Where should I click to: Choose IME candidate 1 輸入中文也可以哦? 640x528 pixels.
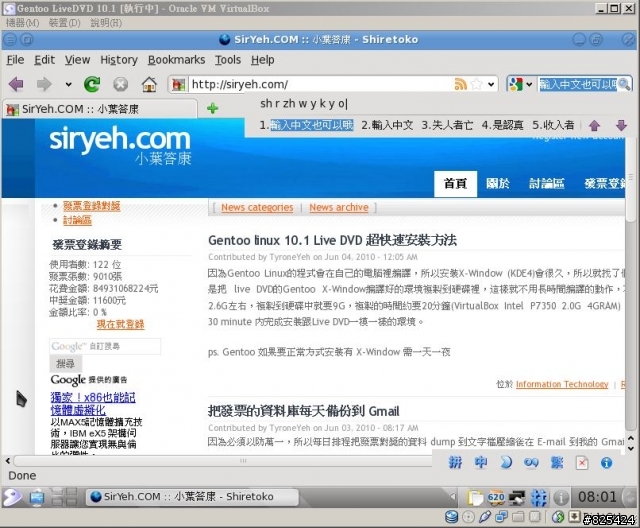pos(306,125)
